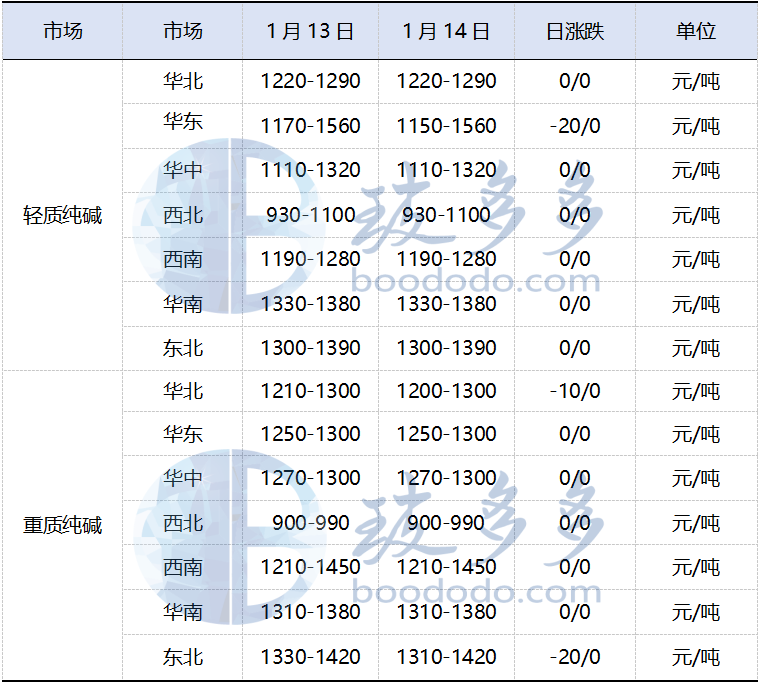
Task: Click the 华北 region cell under 轻质纯碱
Action: pos(183,81)
